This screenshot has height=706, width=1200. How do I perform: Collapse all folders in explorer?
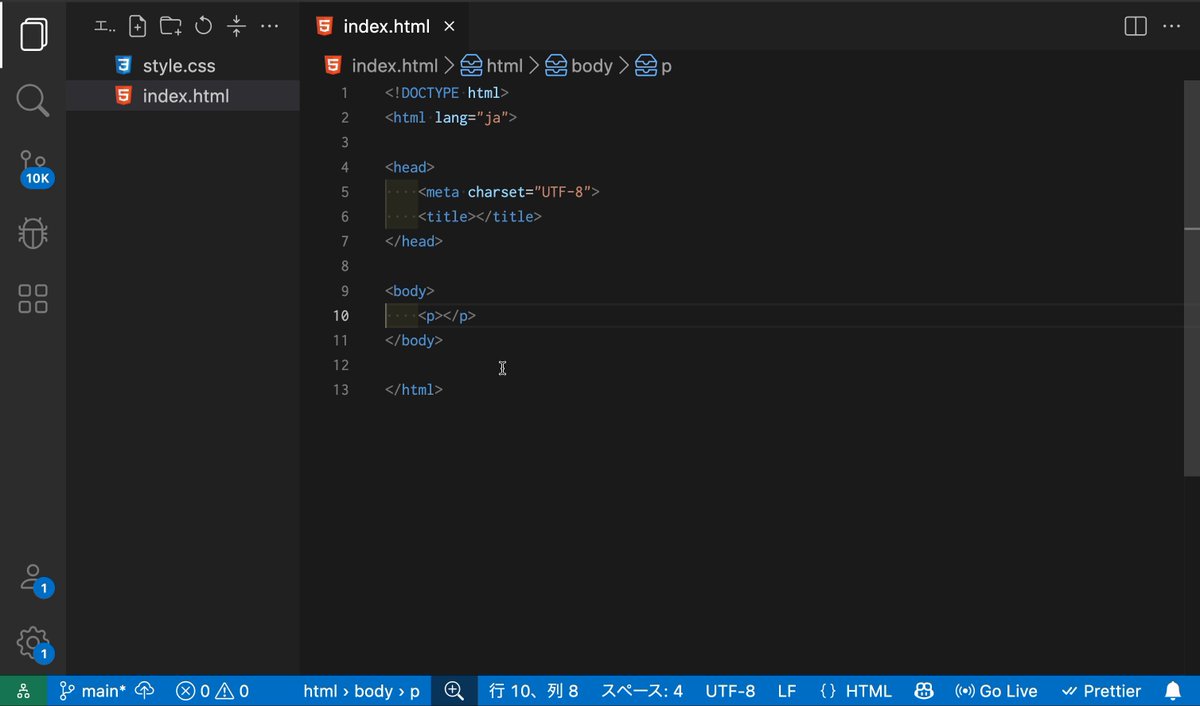coord(236,27)
